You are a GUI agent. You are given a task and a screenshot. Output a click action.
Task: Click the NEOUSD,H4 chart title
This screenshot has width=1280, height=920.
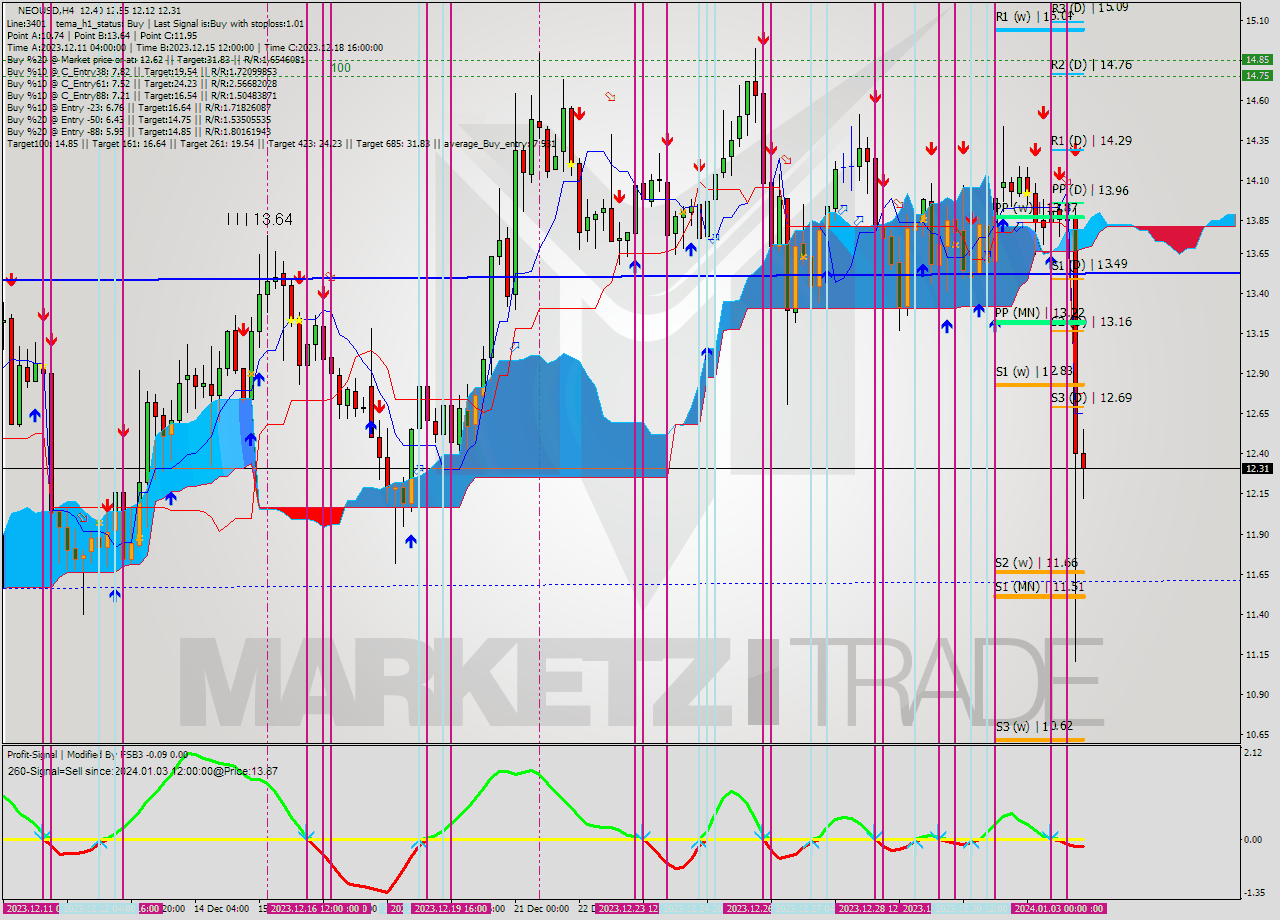(x=98, y=10)
